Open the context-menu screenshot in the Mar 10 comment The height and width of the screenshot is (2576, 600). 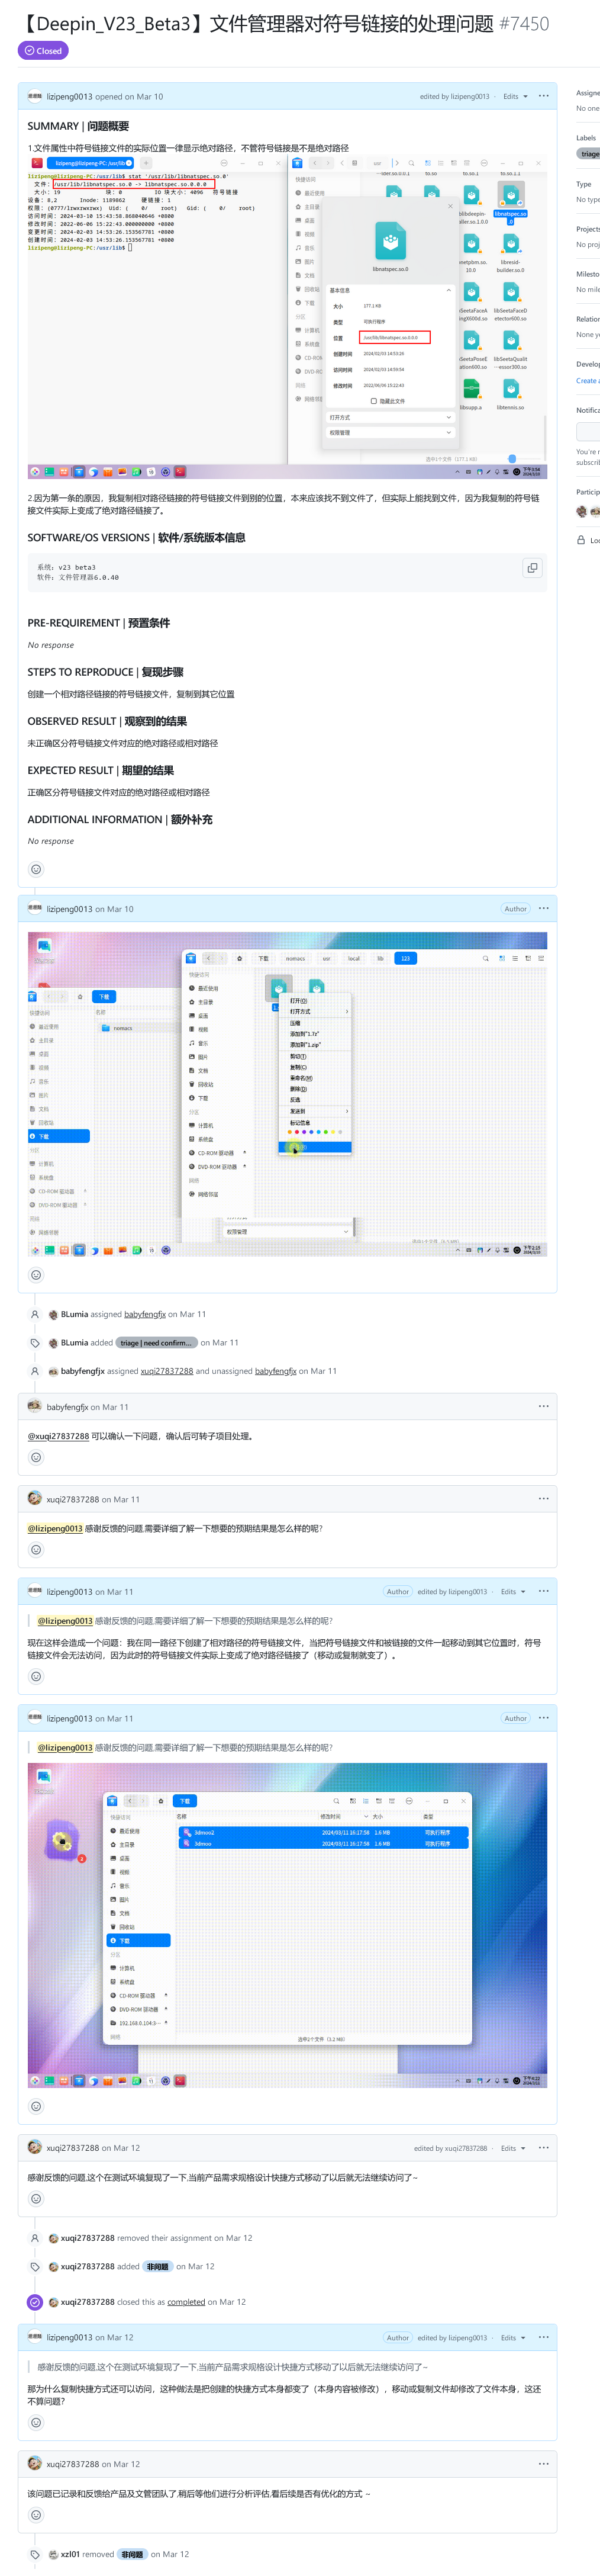click(x=287, y=1095)
